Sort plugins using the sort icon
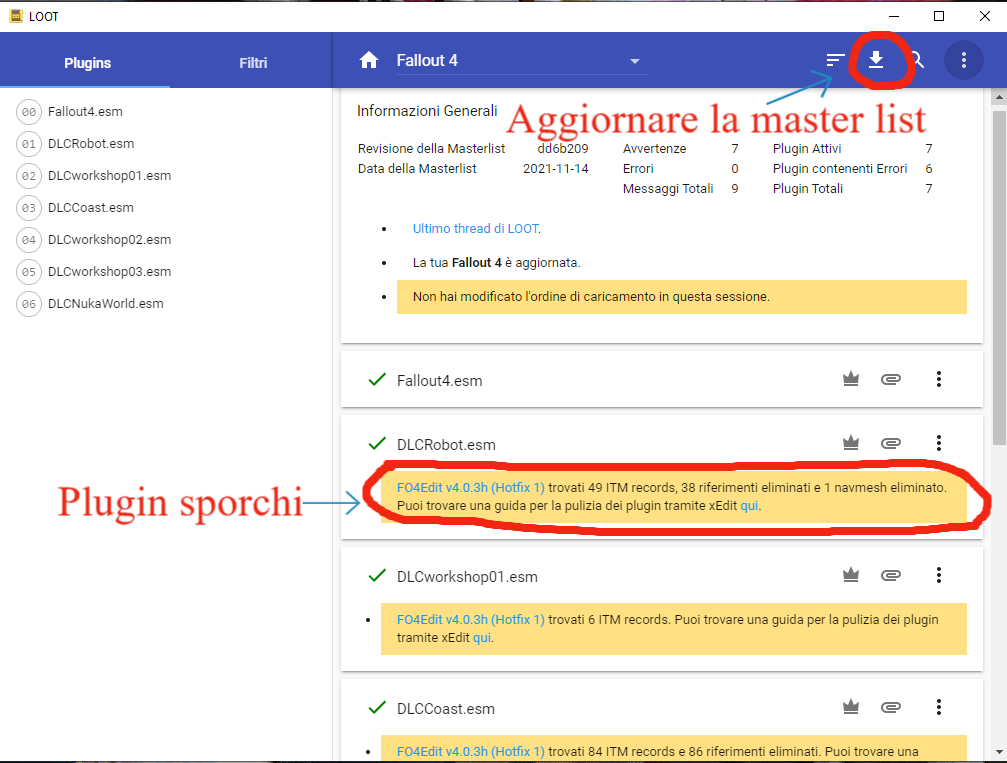 click(x=835, y=60)
